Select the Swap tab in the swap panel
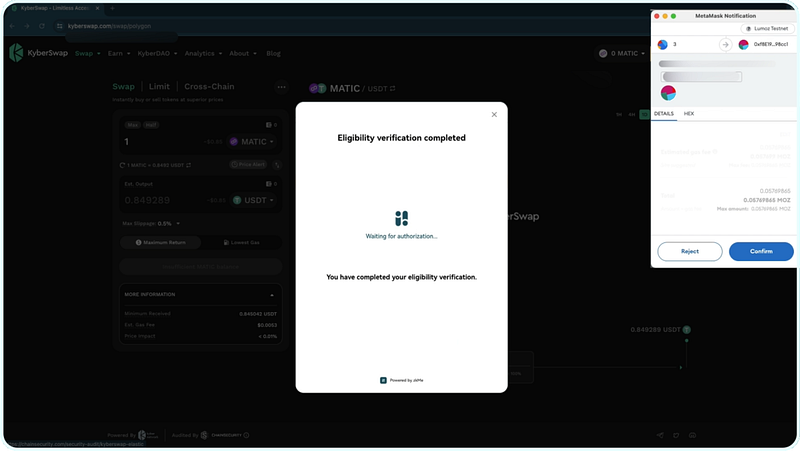The image size is (800, 451). point(123,86)
